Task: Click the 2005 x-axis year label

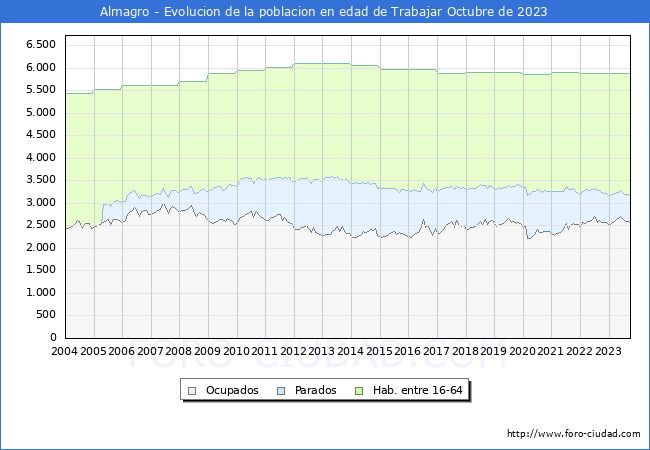Action: pyautogui.click(x=93, y=351)
